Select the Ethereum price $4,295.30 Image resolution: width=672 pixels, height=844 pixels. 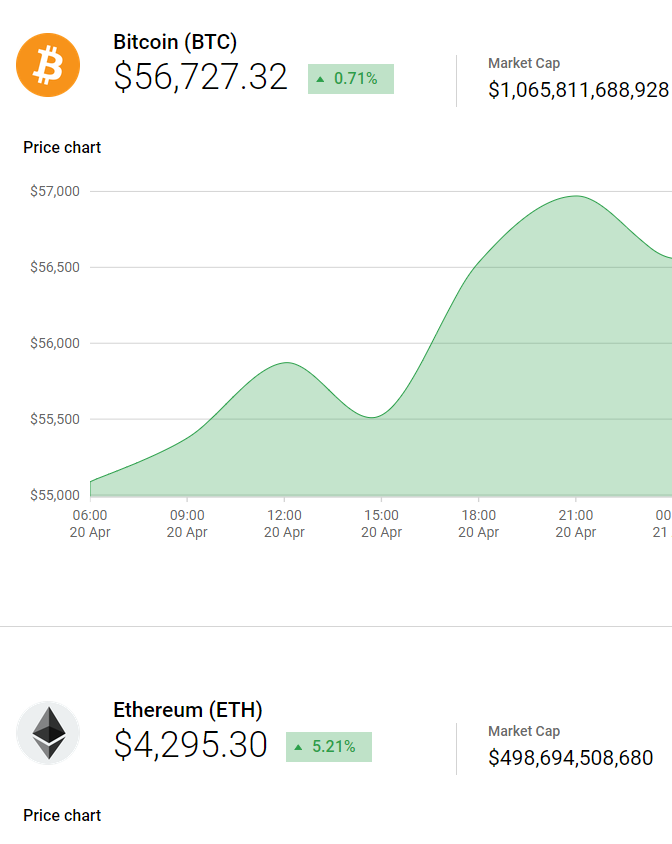[x=190, y=744]
